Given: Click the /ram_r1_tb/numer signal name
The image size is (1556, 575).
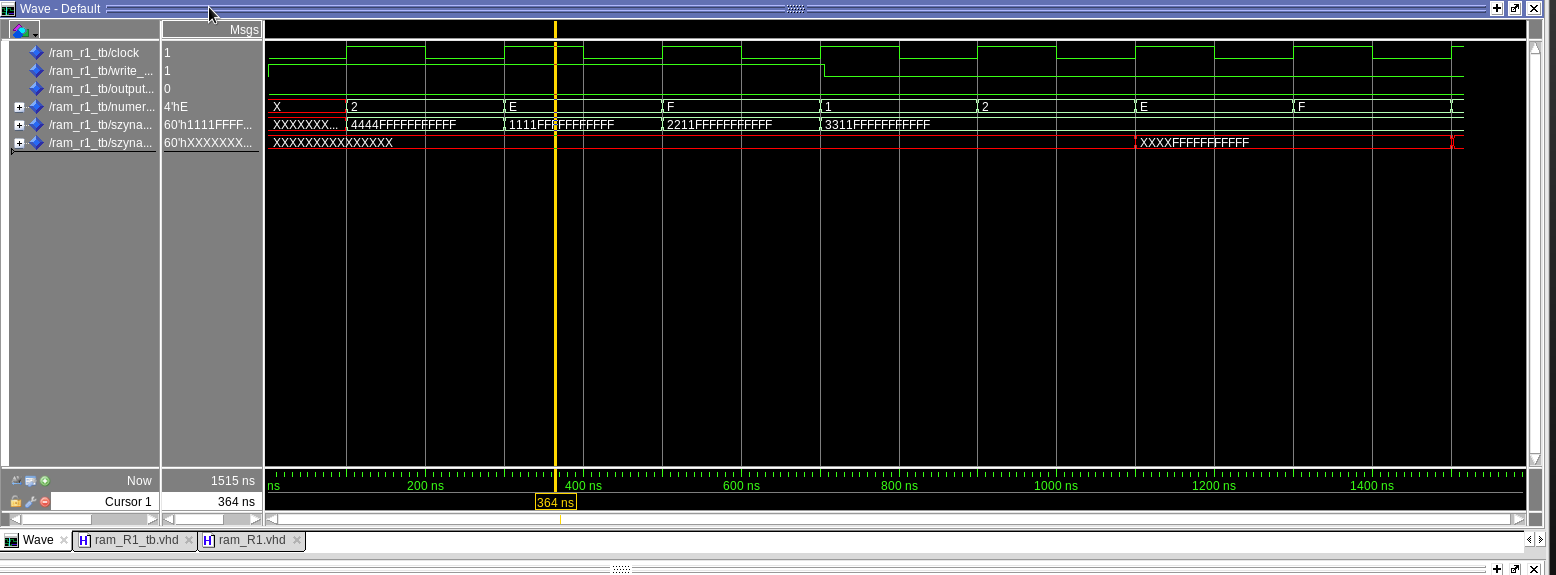Looking at the screenshot, I should tap(102, 107).
